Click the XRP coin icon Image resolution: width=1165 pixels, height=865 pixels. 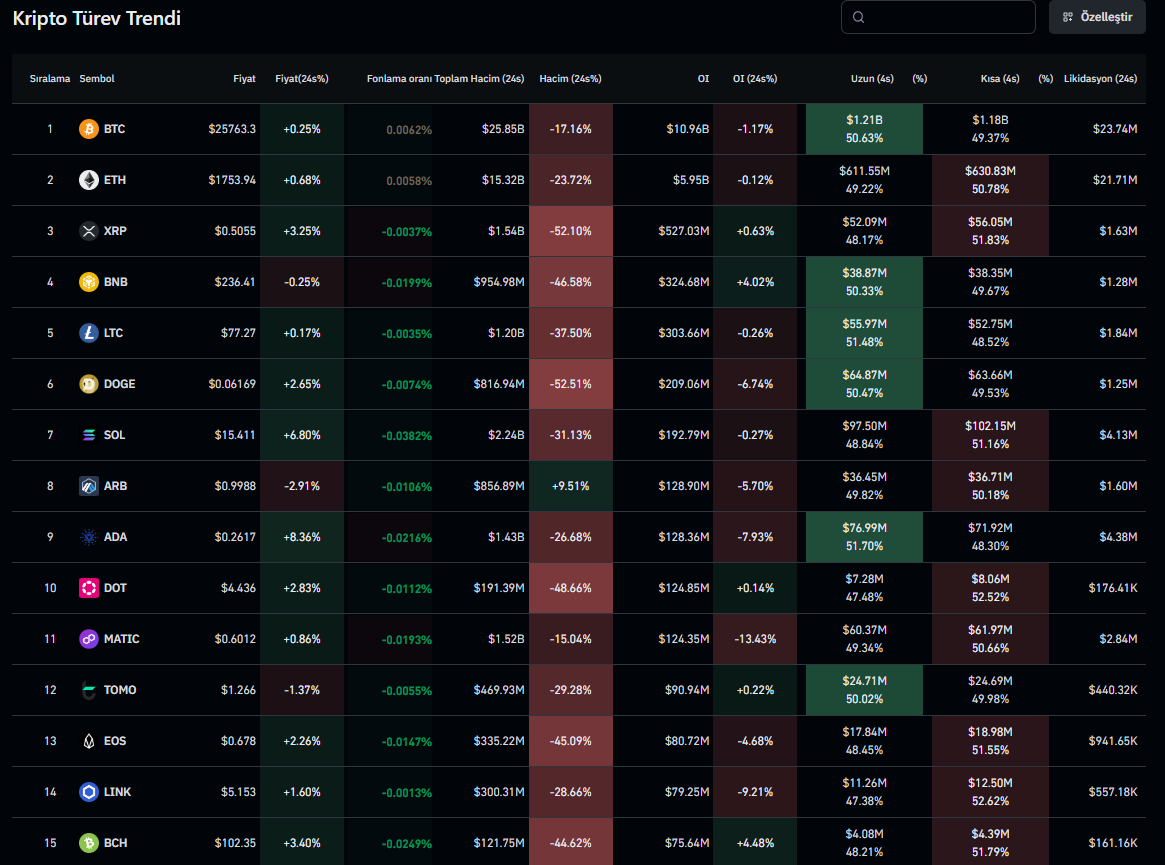coord(89,231)
